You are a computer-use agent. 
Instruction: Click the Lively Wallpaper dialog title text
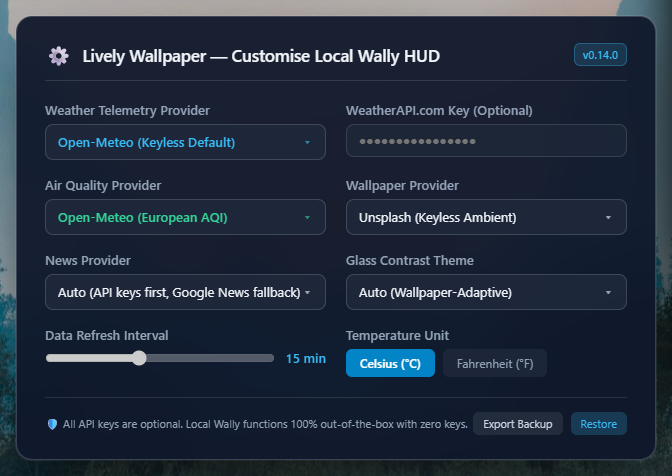click(x=261, y=56)
